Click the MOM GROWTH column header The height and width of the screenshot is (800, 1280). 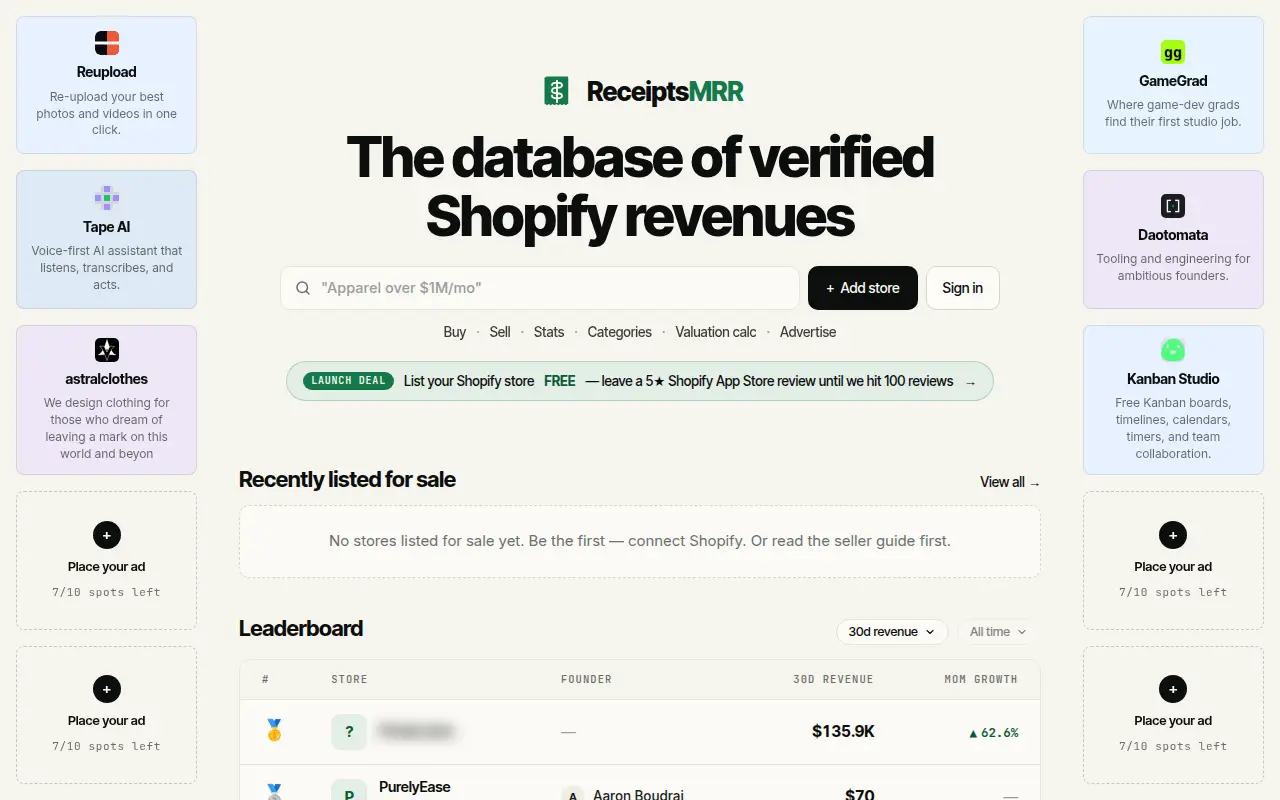pyautogui.click(x=981, y=680)
